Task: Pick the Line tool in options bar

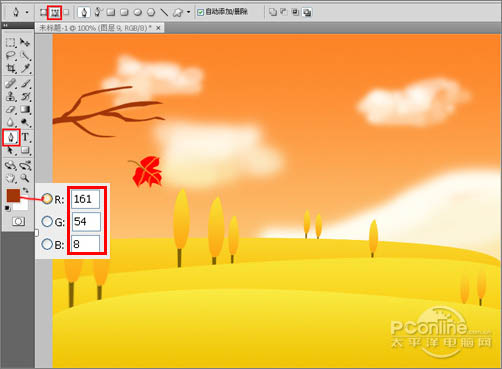Action: click(164, 12)
